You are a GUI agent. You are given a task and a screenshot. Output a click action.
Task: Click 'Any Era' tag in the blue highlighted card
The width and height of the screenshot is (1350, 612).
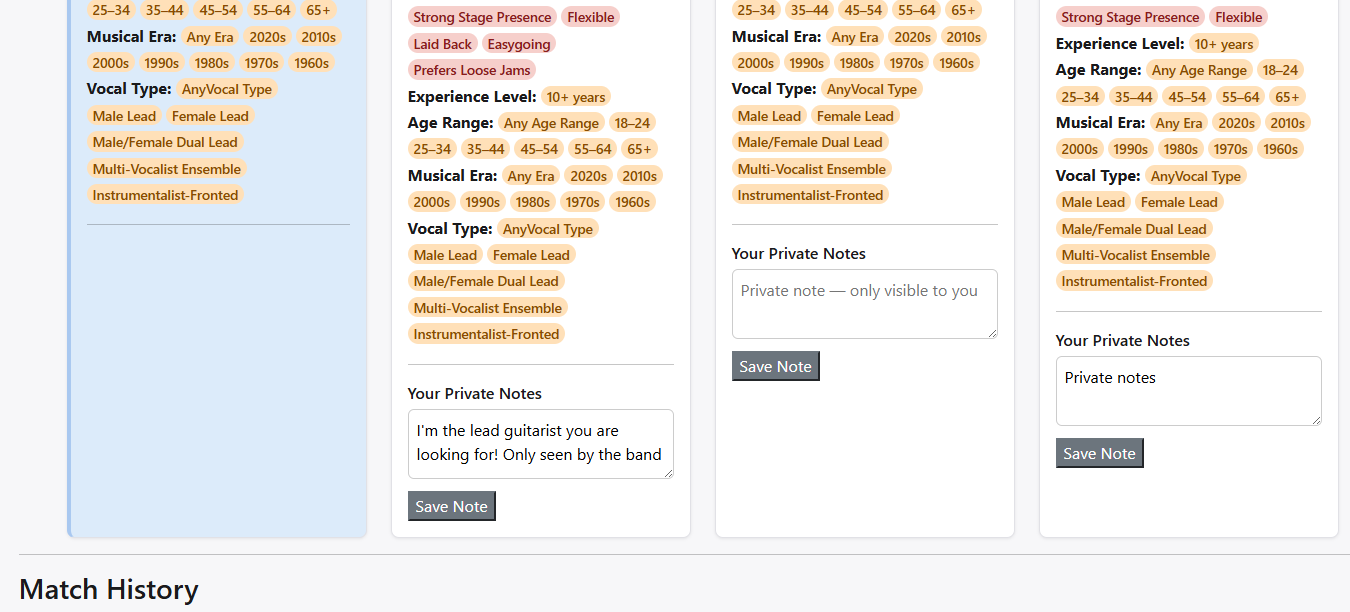pos(209,37)
